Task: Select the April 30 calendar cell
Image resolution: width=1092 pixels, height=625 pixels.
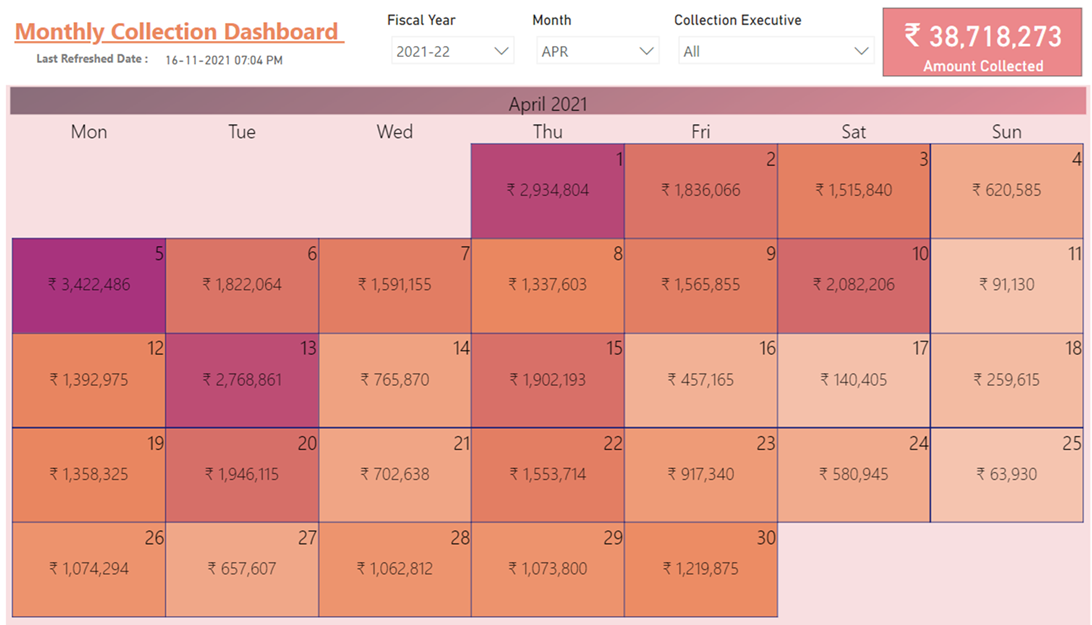Action: (700, 570)
